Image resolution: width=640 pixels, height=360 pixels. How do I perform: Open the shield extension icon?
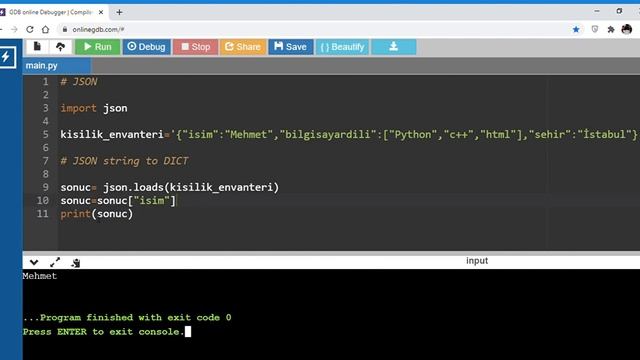tap(595, 29)
